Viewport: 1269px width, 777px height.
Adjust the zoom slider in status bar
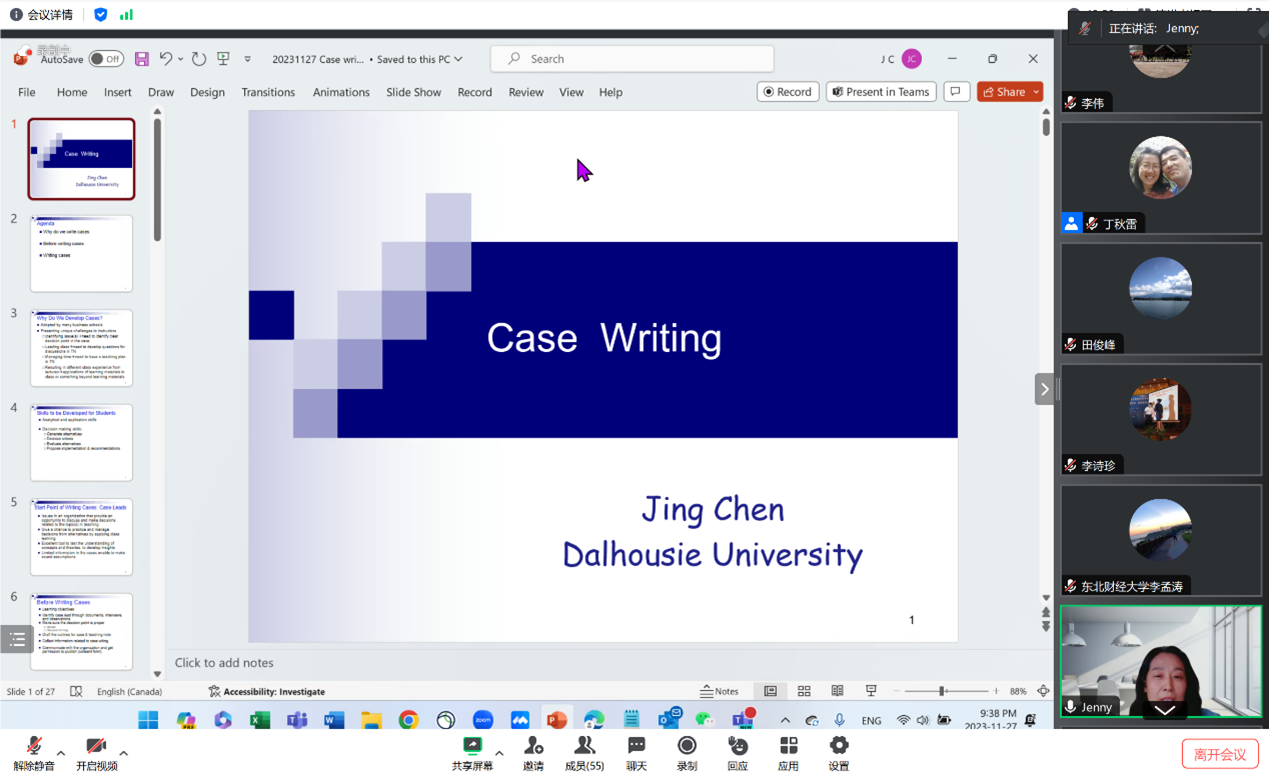942,691
